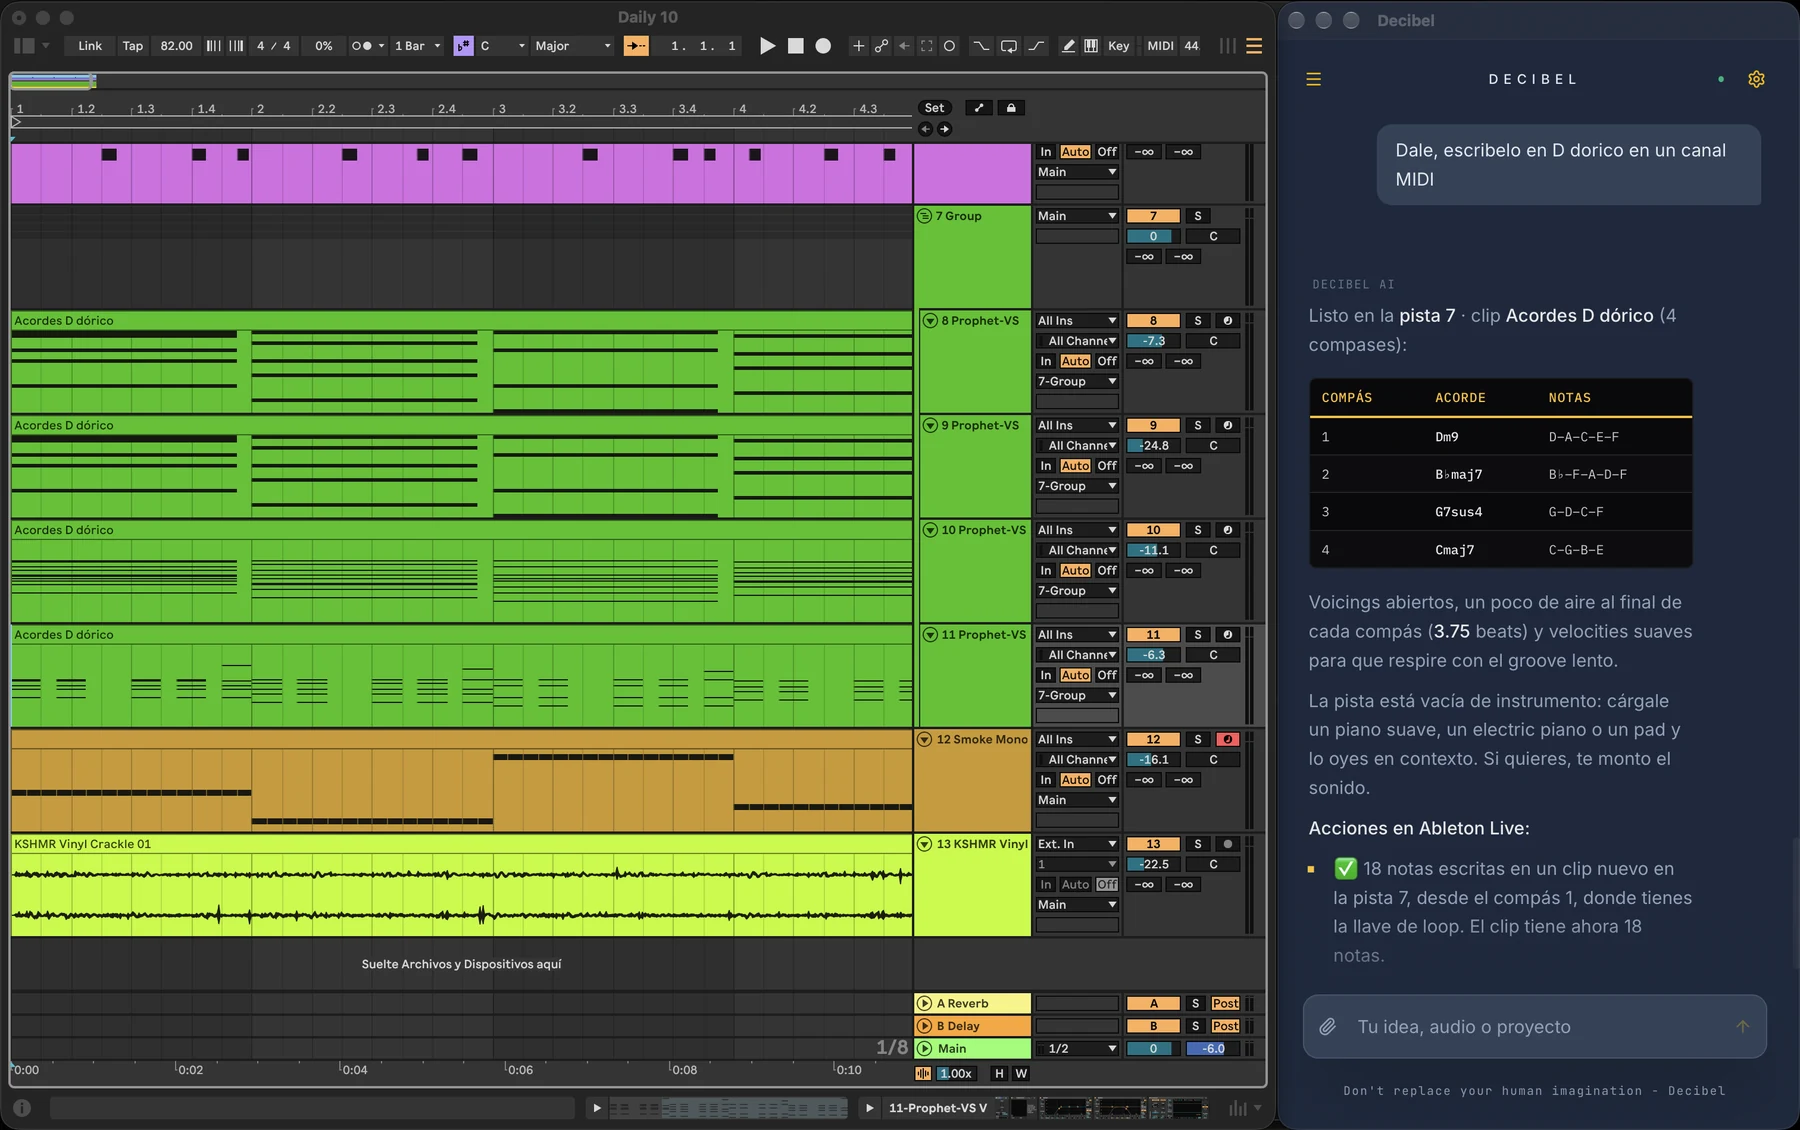
Task: Click the Key map mode button
Action: pos(1119,46)
